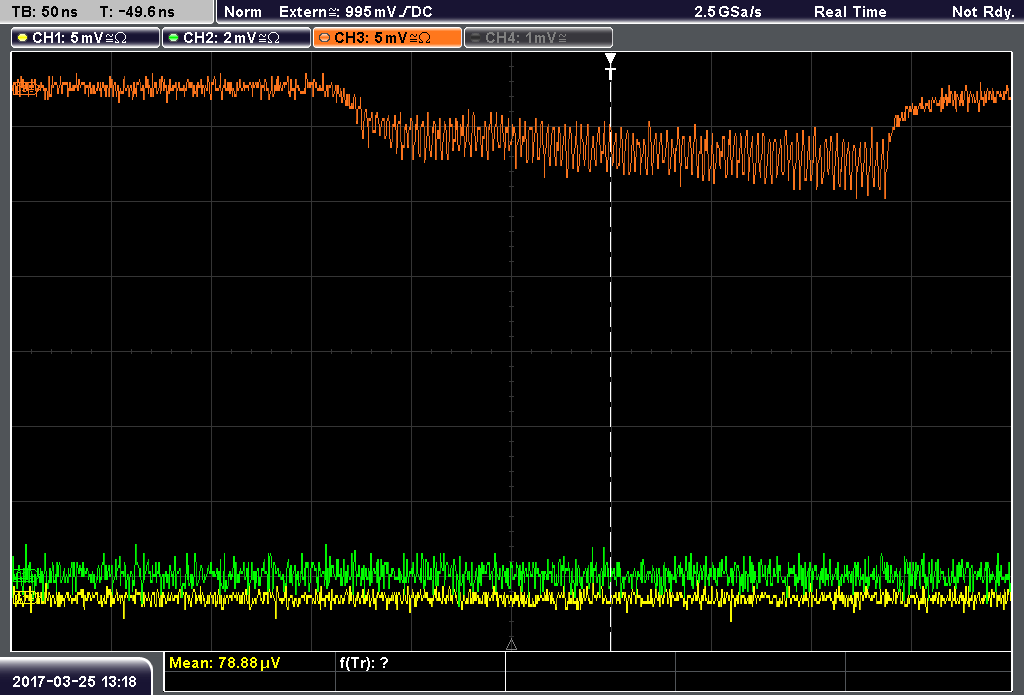Click the Extern 995 mV DC trigger source readout
The image size is (1024, 695).
(x=355, y=12)
